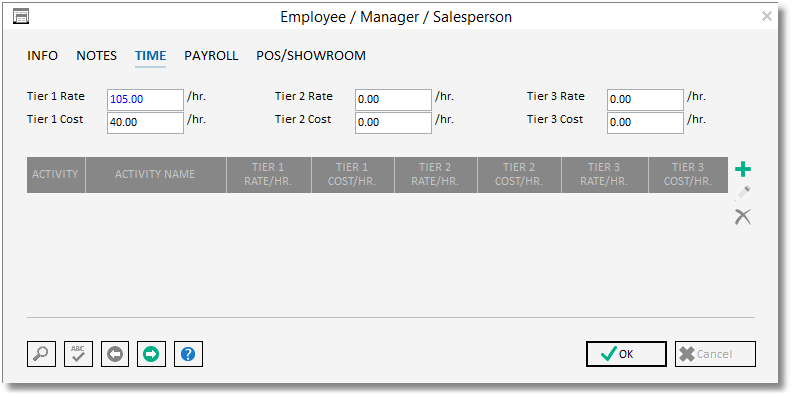This screenshot has height=397, width=792.
Task: Click the Tier 3 Cost field
Action: pos(646,123)
